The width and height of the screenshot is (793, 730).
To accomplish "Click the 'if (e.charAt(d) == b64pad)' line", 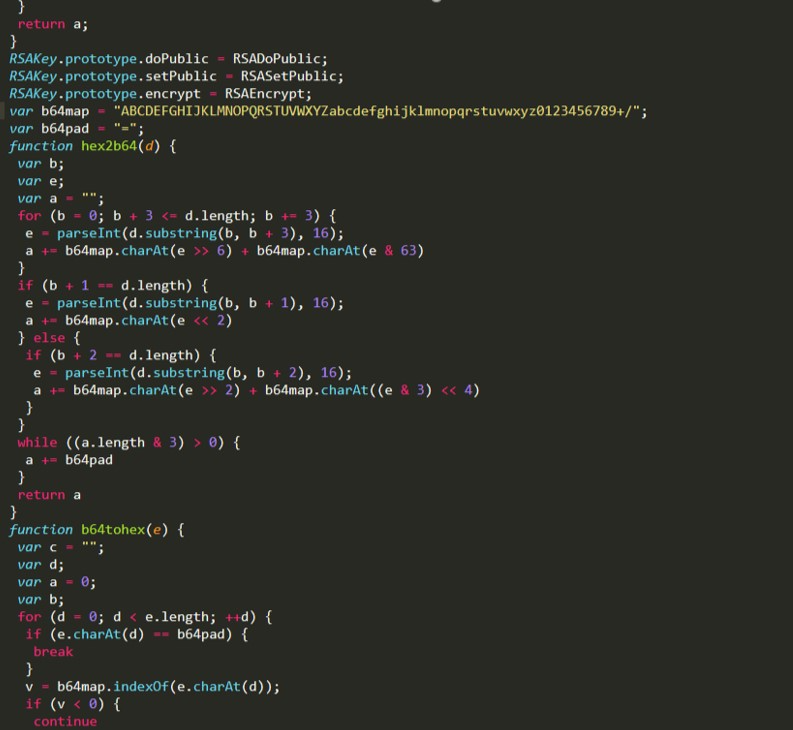I will 137,635.
